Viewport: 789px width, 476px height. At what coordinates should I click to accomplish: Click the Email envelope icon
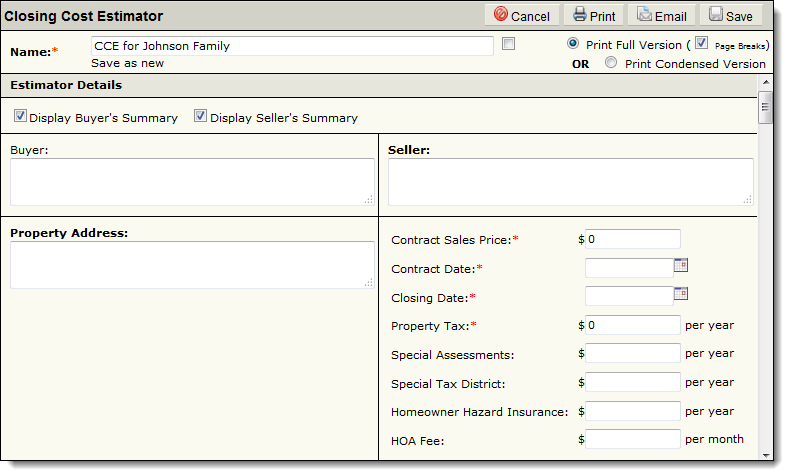[x=644, y=14]
